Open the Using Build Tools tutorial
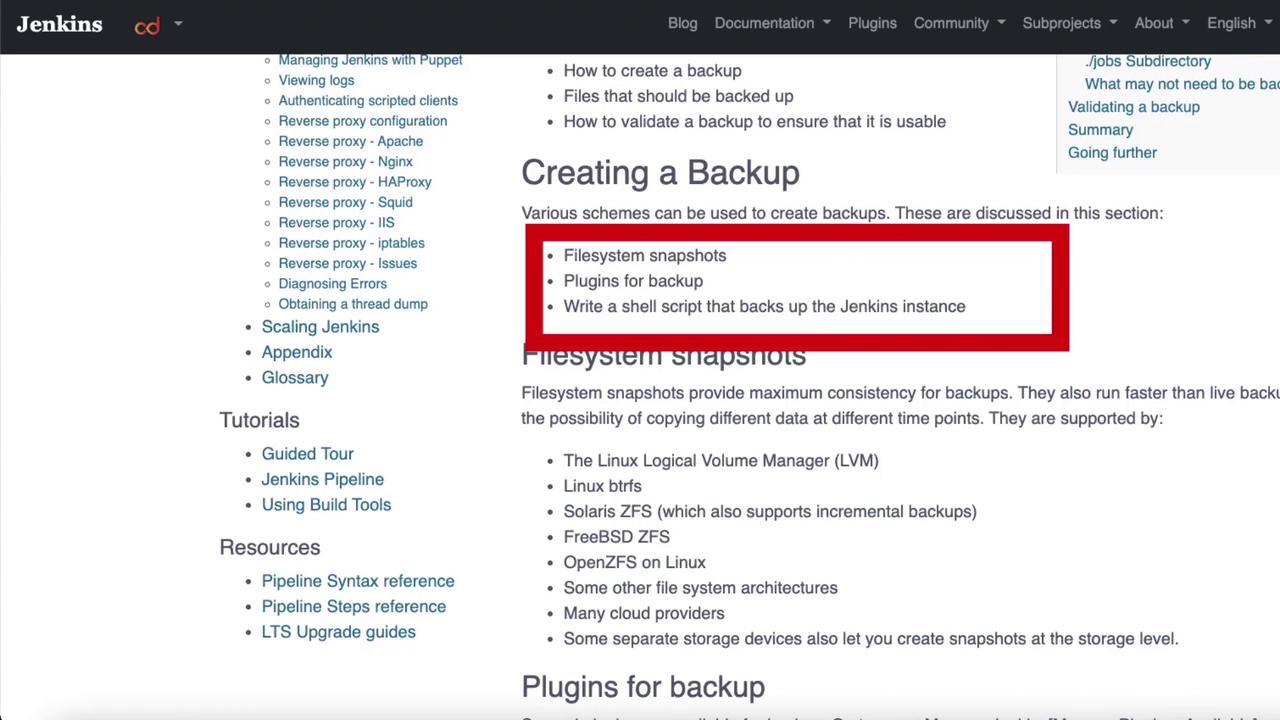Screen dimensions: 1280x720 tap(326, 505)
